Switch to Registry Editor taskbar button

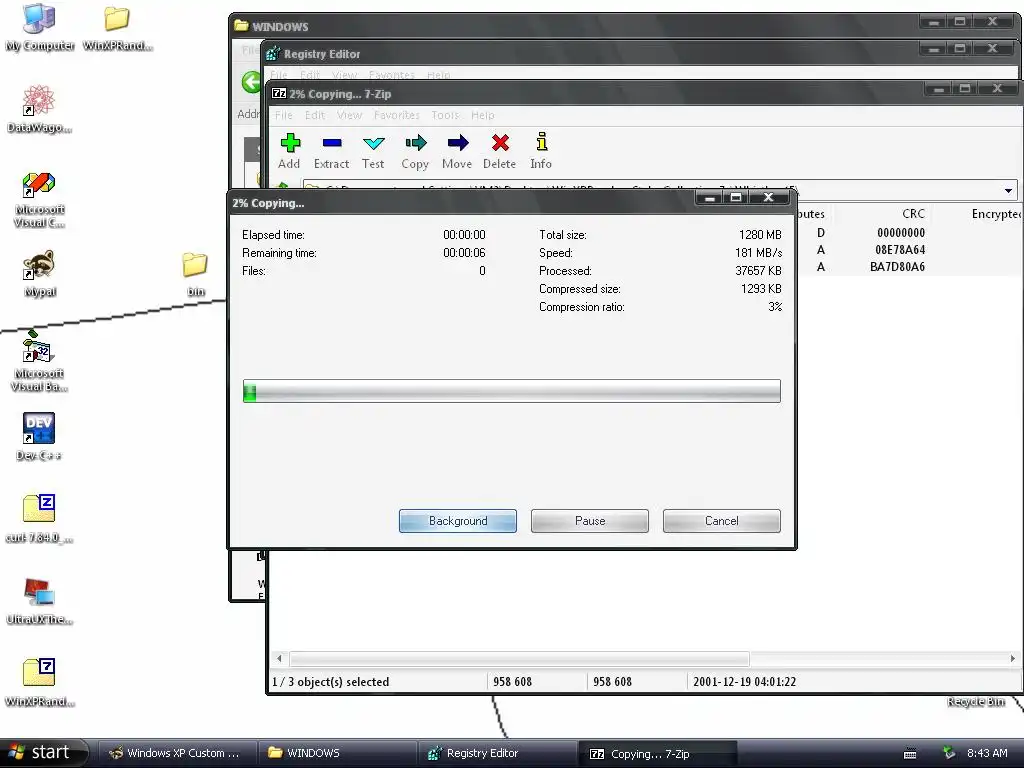[x=496, y=753]
